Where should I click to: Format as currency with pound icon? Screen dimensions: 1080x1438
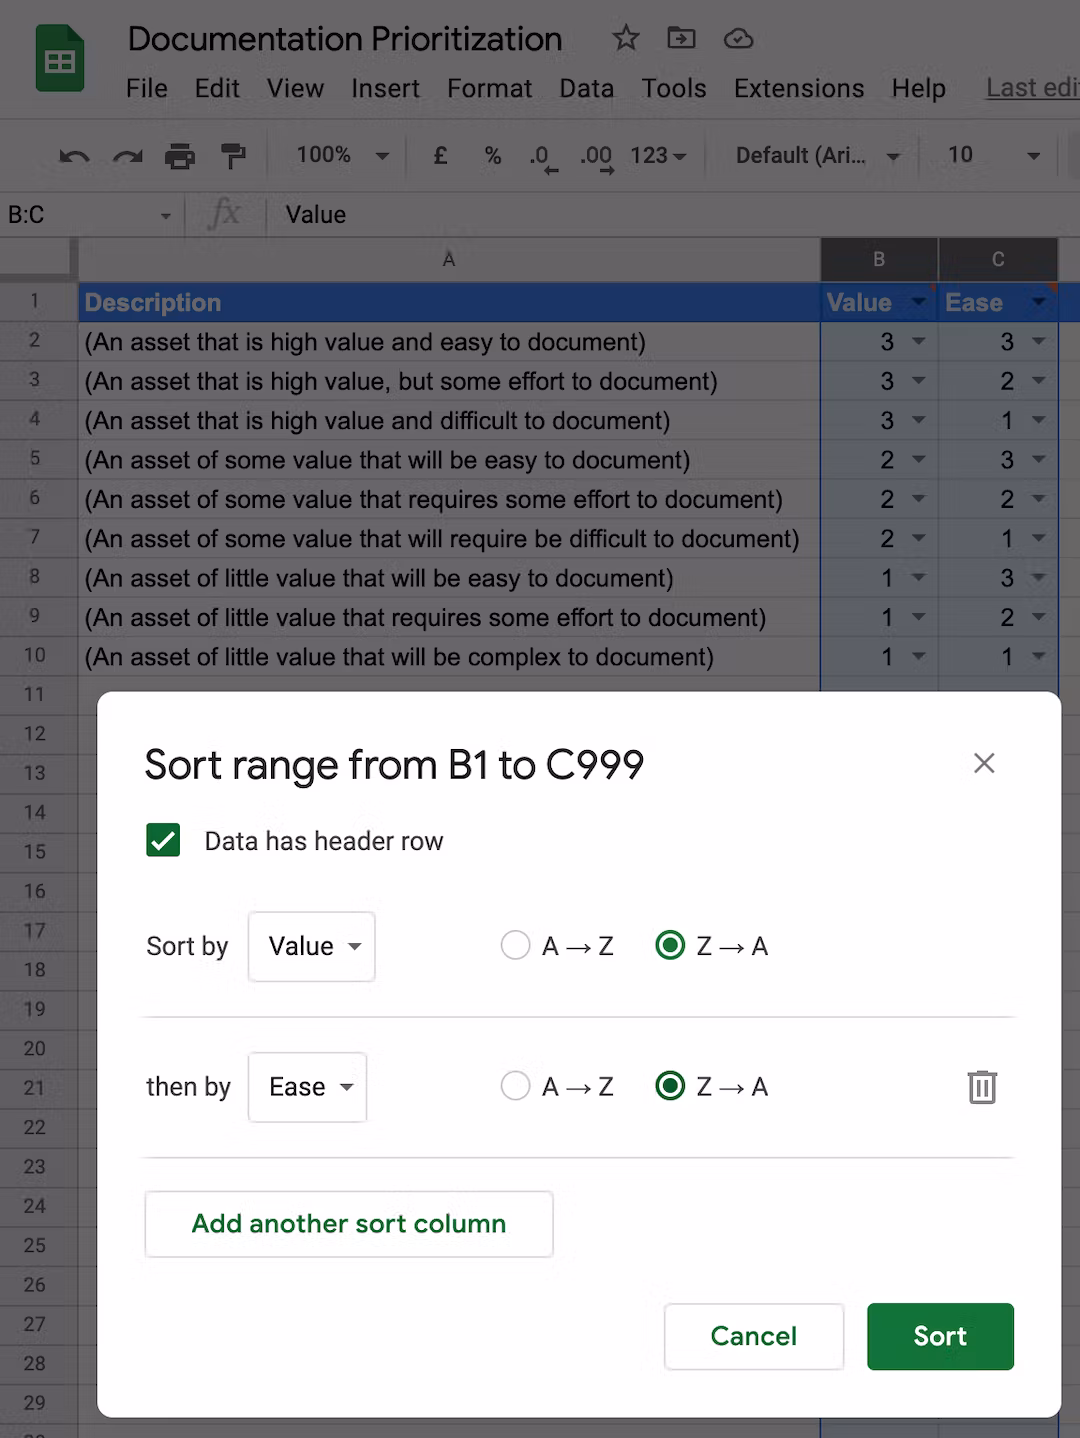pyautogui.click(x=440, y=155)
